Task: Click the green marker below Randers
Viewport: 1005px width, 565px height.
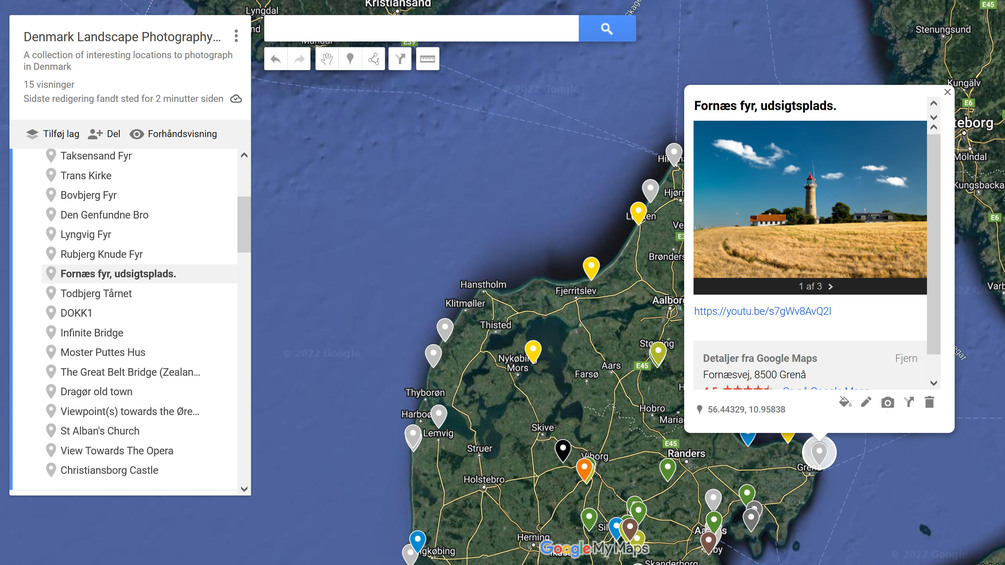Action: (x=667, y=469)
